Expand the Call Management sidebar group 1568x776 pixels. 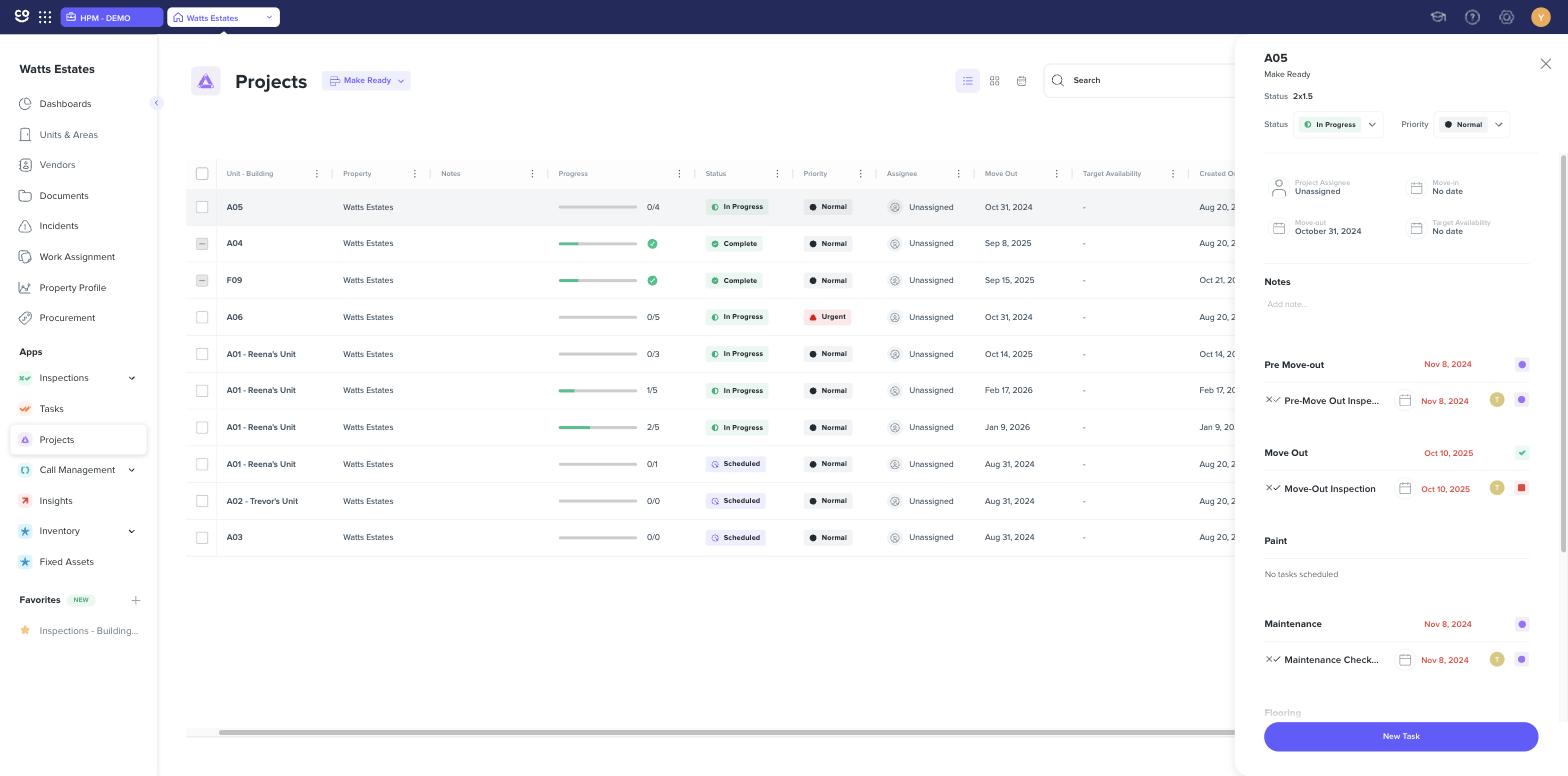tap(131, 470)
